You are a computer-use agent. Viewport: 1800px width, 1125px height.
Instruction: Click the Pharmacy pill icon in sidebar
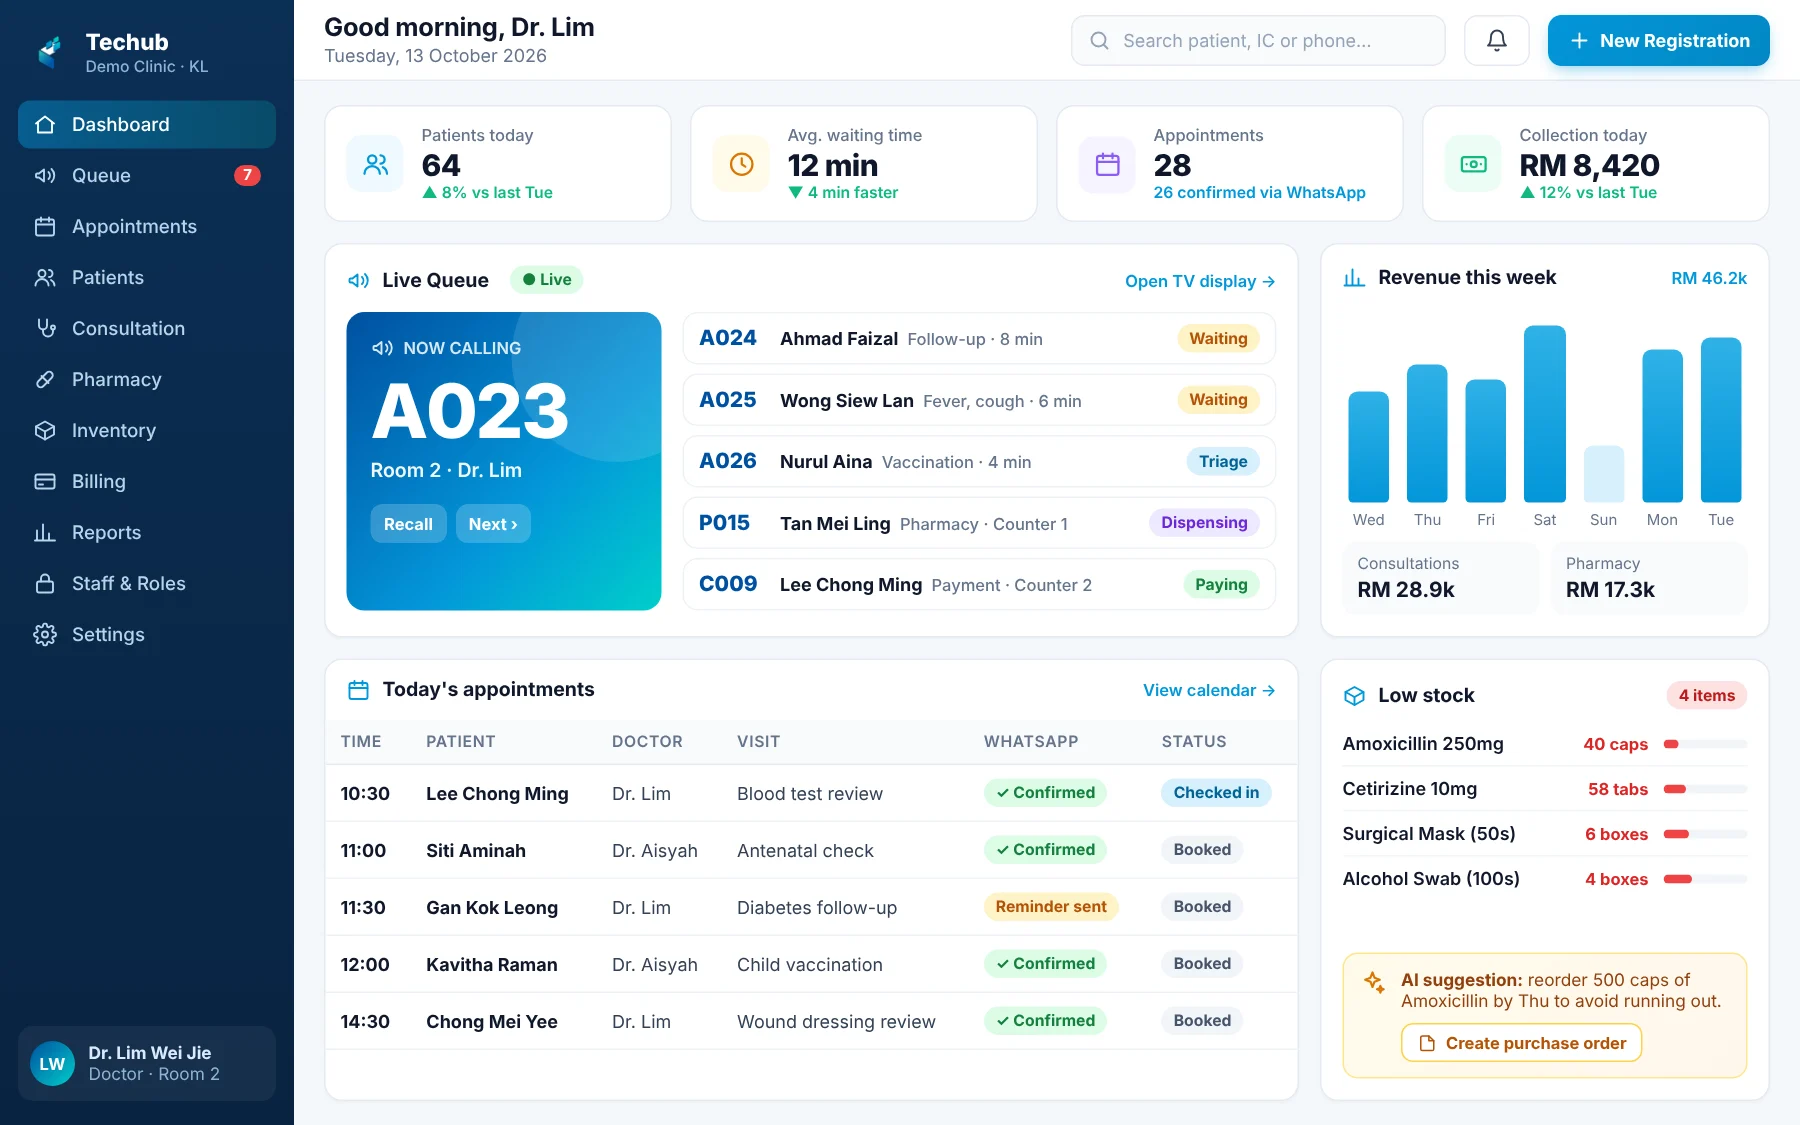pos(45,379)
